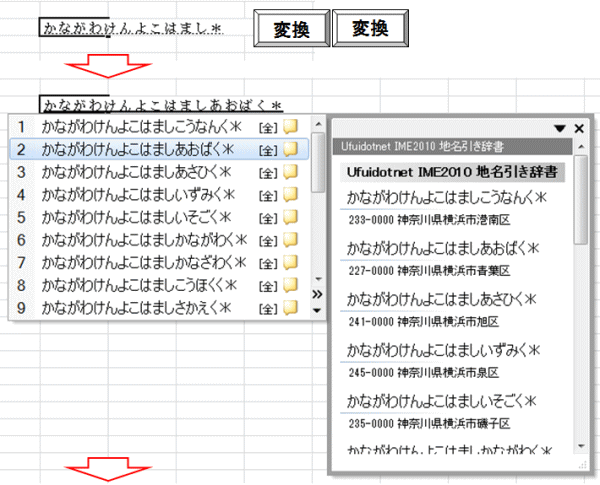
Task: Click dictionary entry かながわけんよこはましあおばく＊
Action: [443, 248]
